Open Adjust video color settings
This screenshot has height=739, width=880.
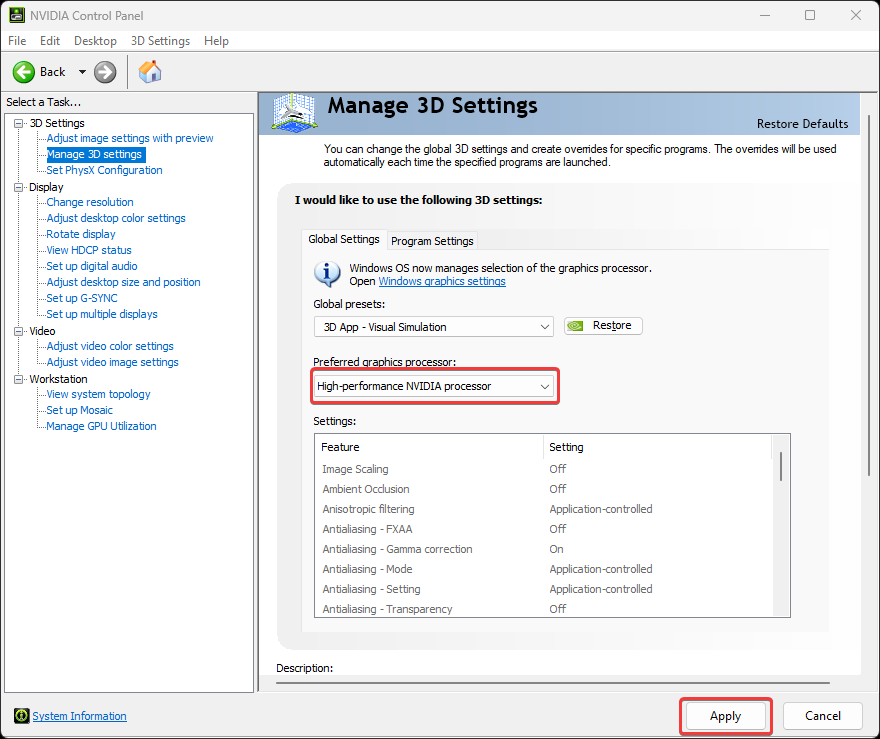tap(110, 346)
